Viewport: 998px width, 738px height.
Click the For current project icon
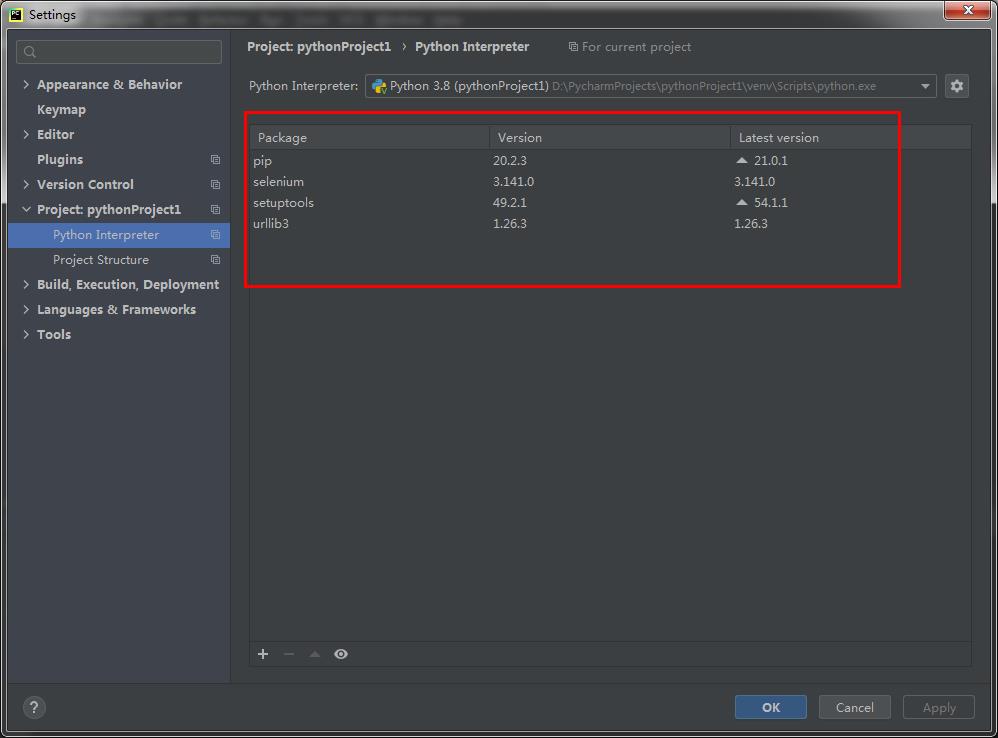(573, 46)
